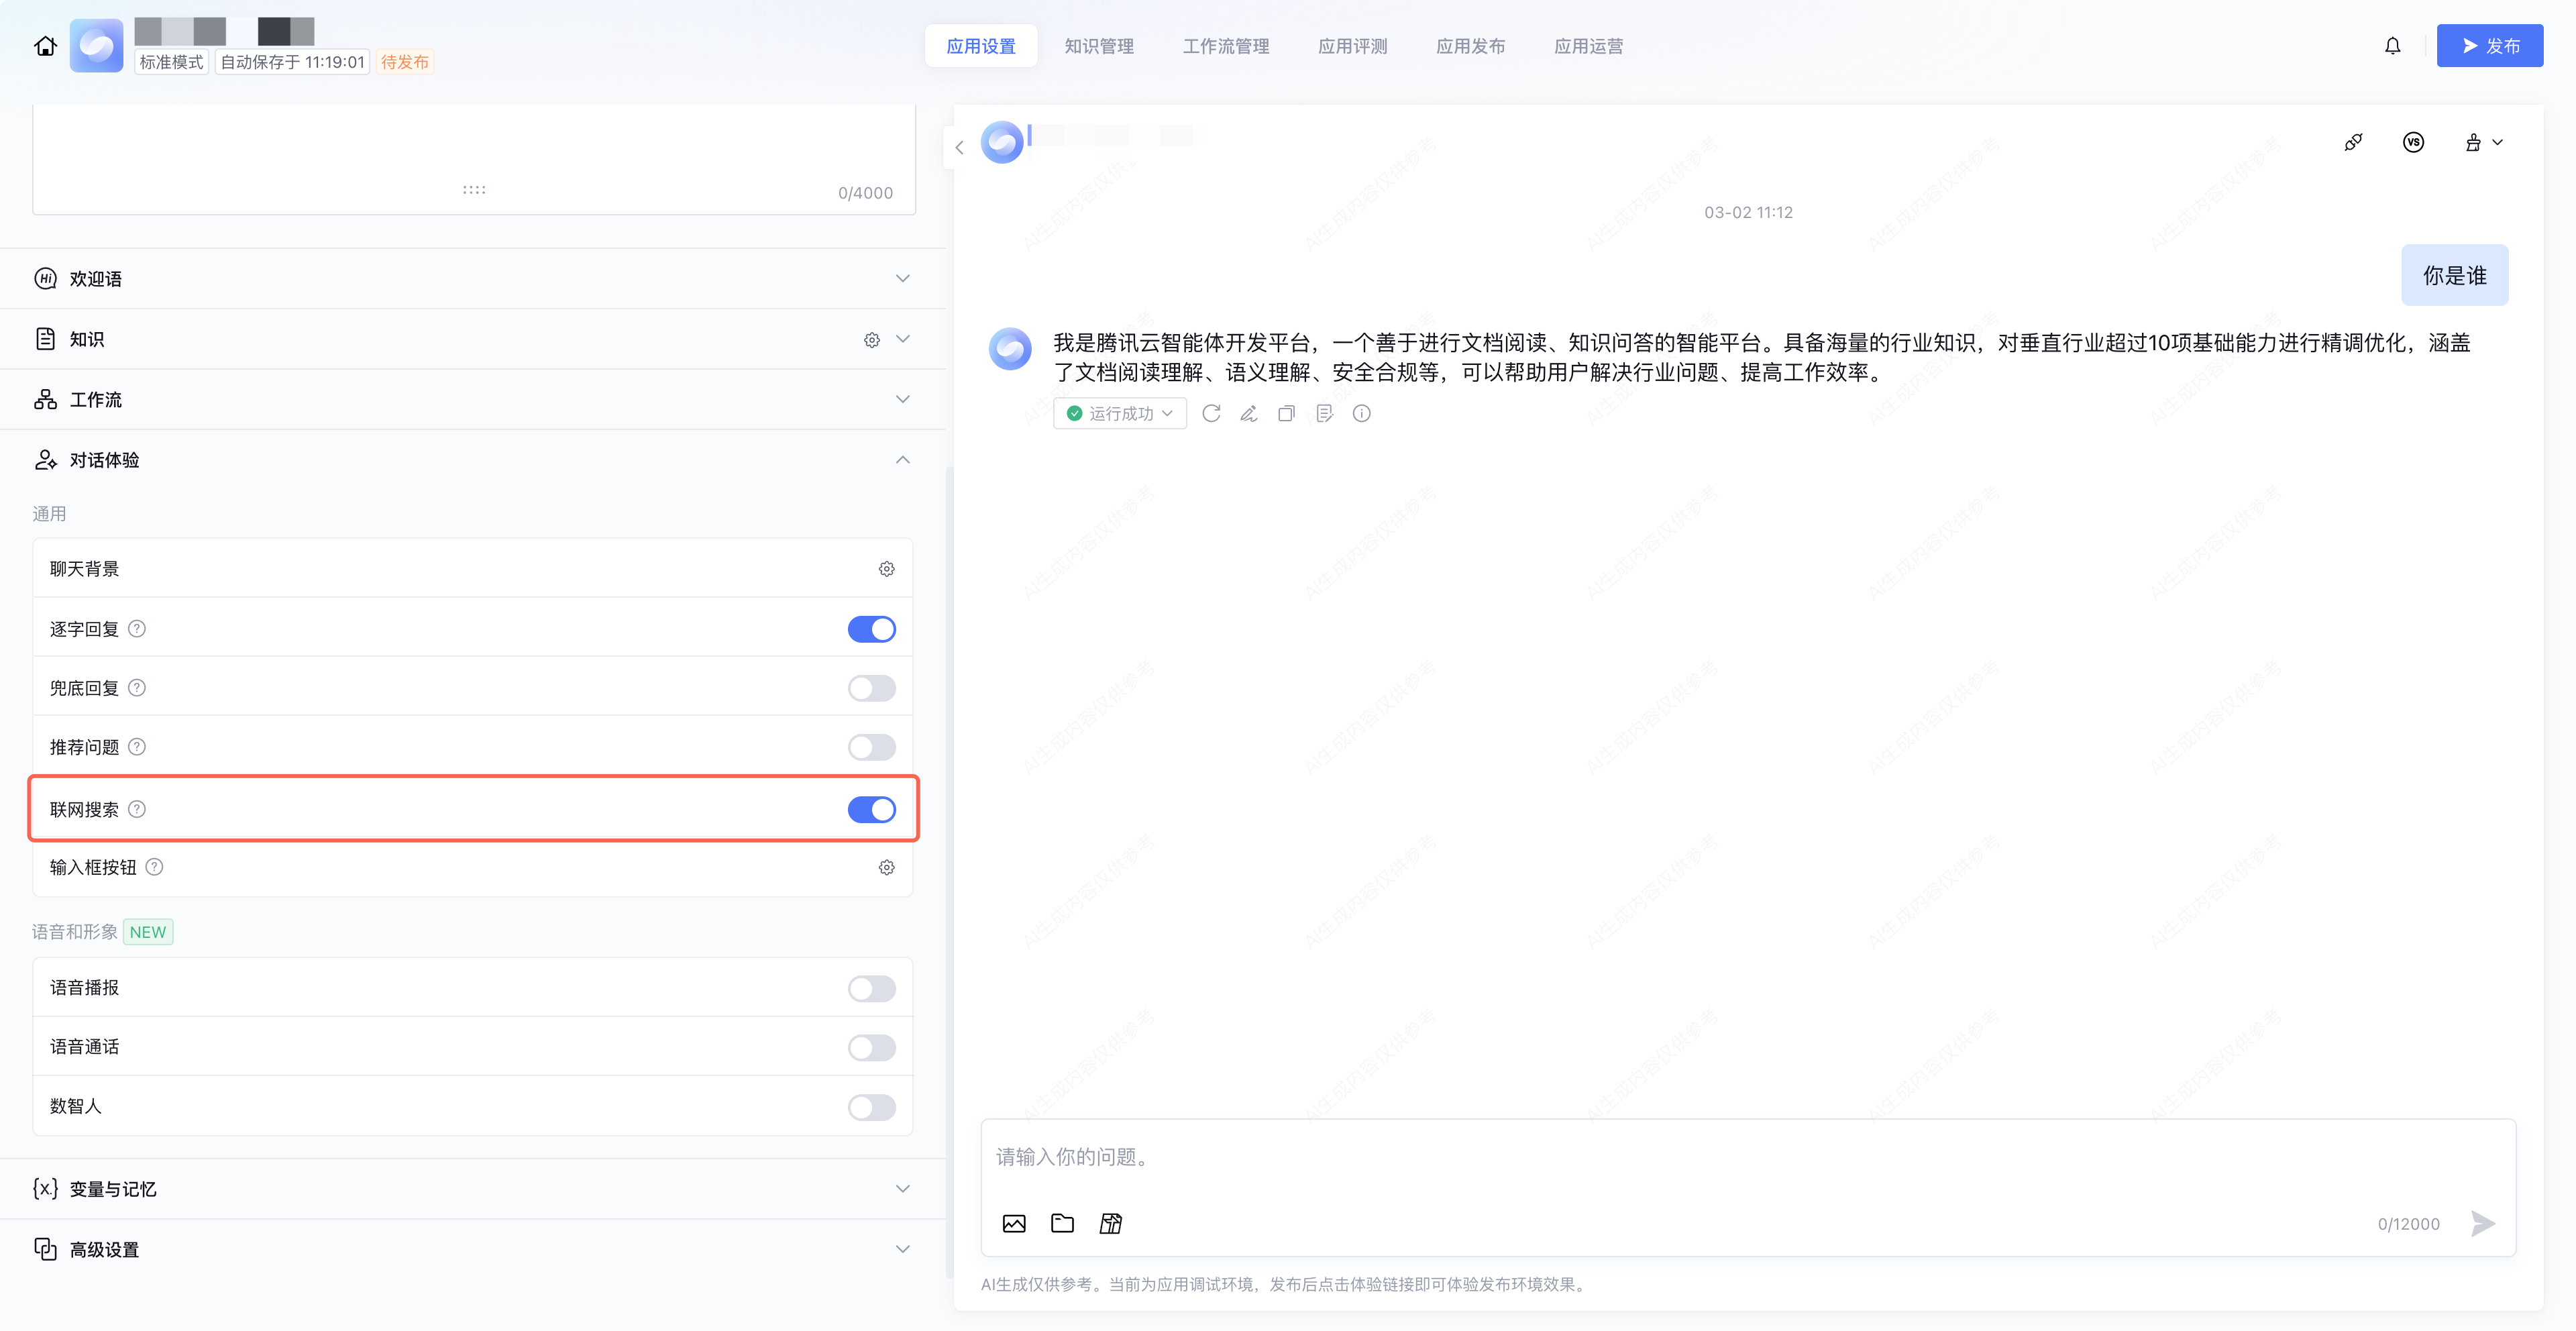
Task: Enable the 语音播报 toggle
Action: tap(871, 988)
